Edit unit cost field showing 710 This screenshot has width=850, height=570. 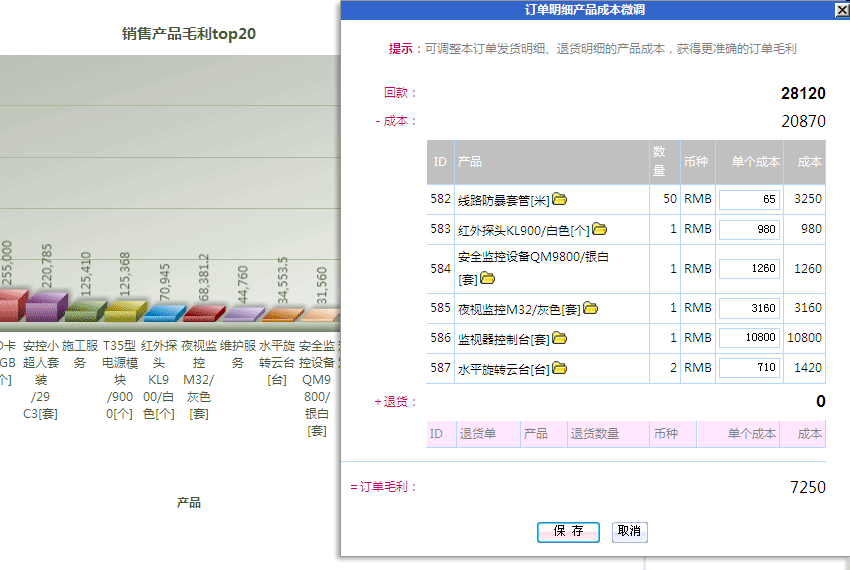[x=749, y=368]
